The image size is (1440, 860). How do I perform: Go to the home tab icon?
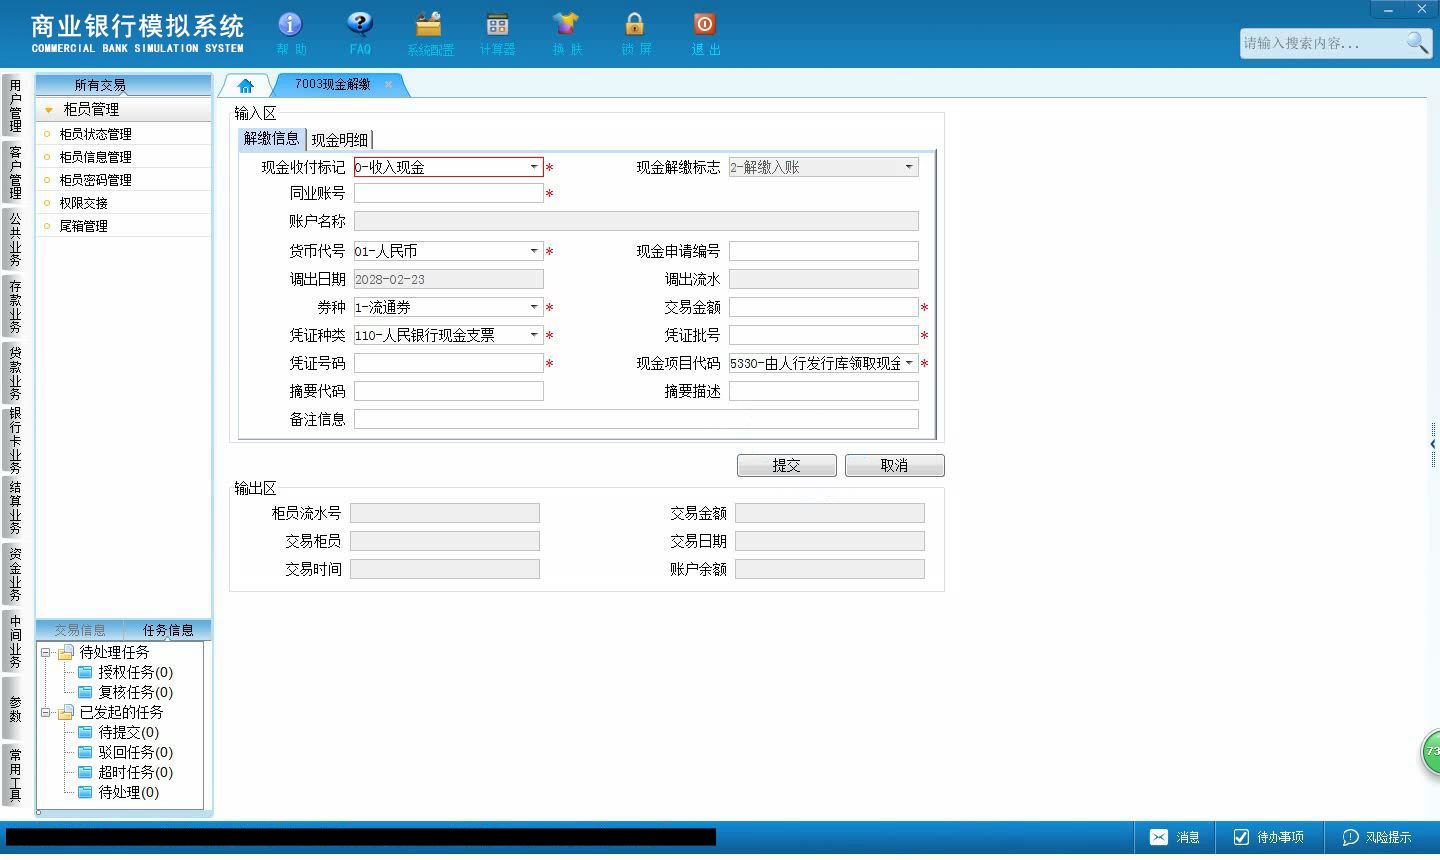246,86
